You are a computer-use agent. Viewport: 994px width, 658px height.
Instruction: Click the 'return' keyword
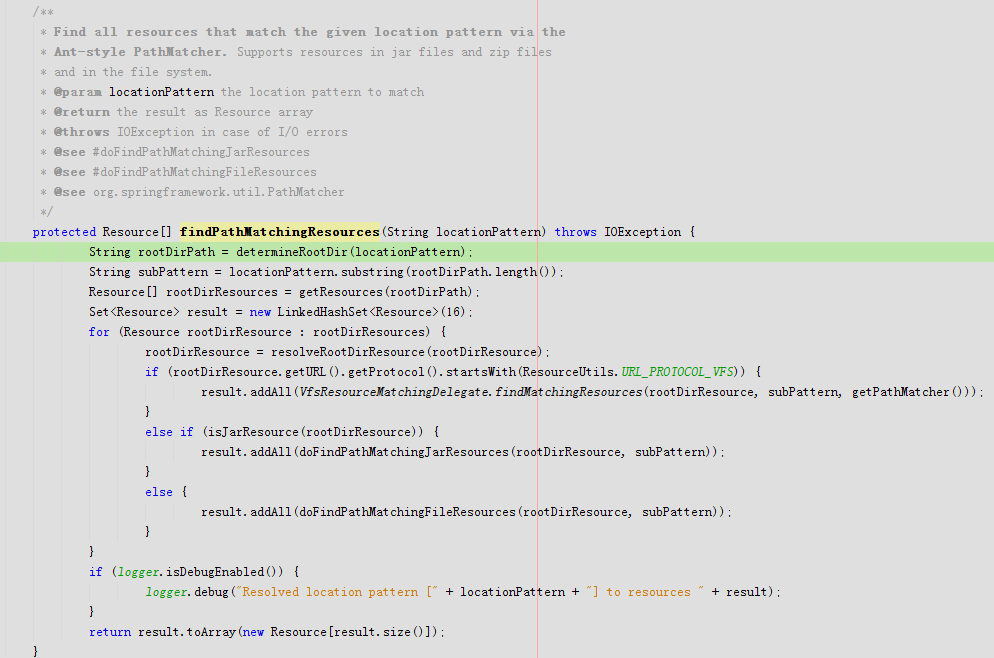(110, 632)
